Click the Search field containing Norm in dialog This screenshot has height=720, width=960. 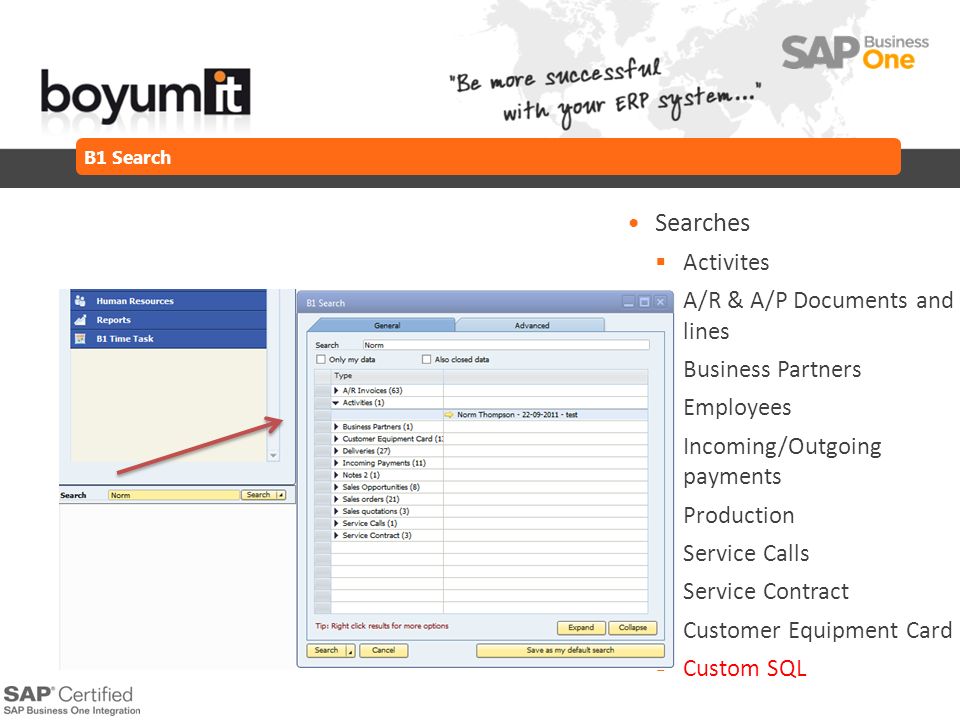[506, 345]
